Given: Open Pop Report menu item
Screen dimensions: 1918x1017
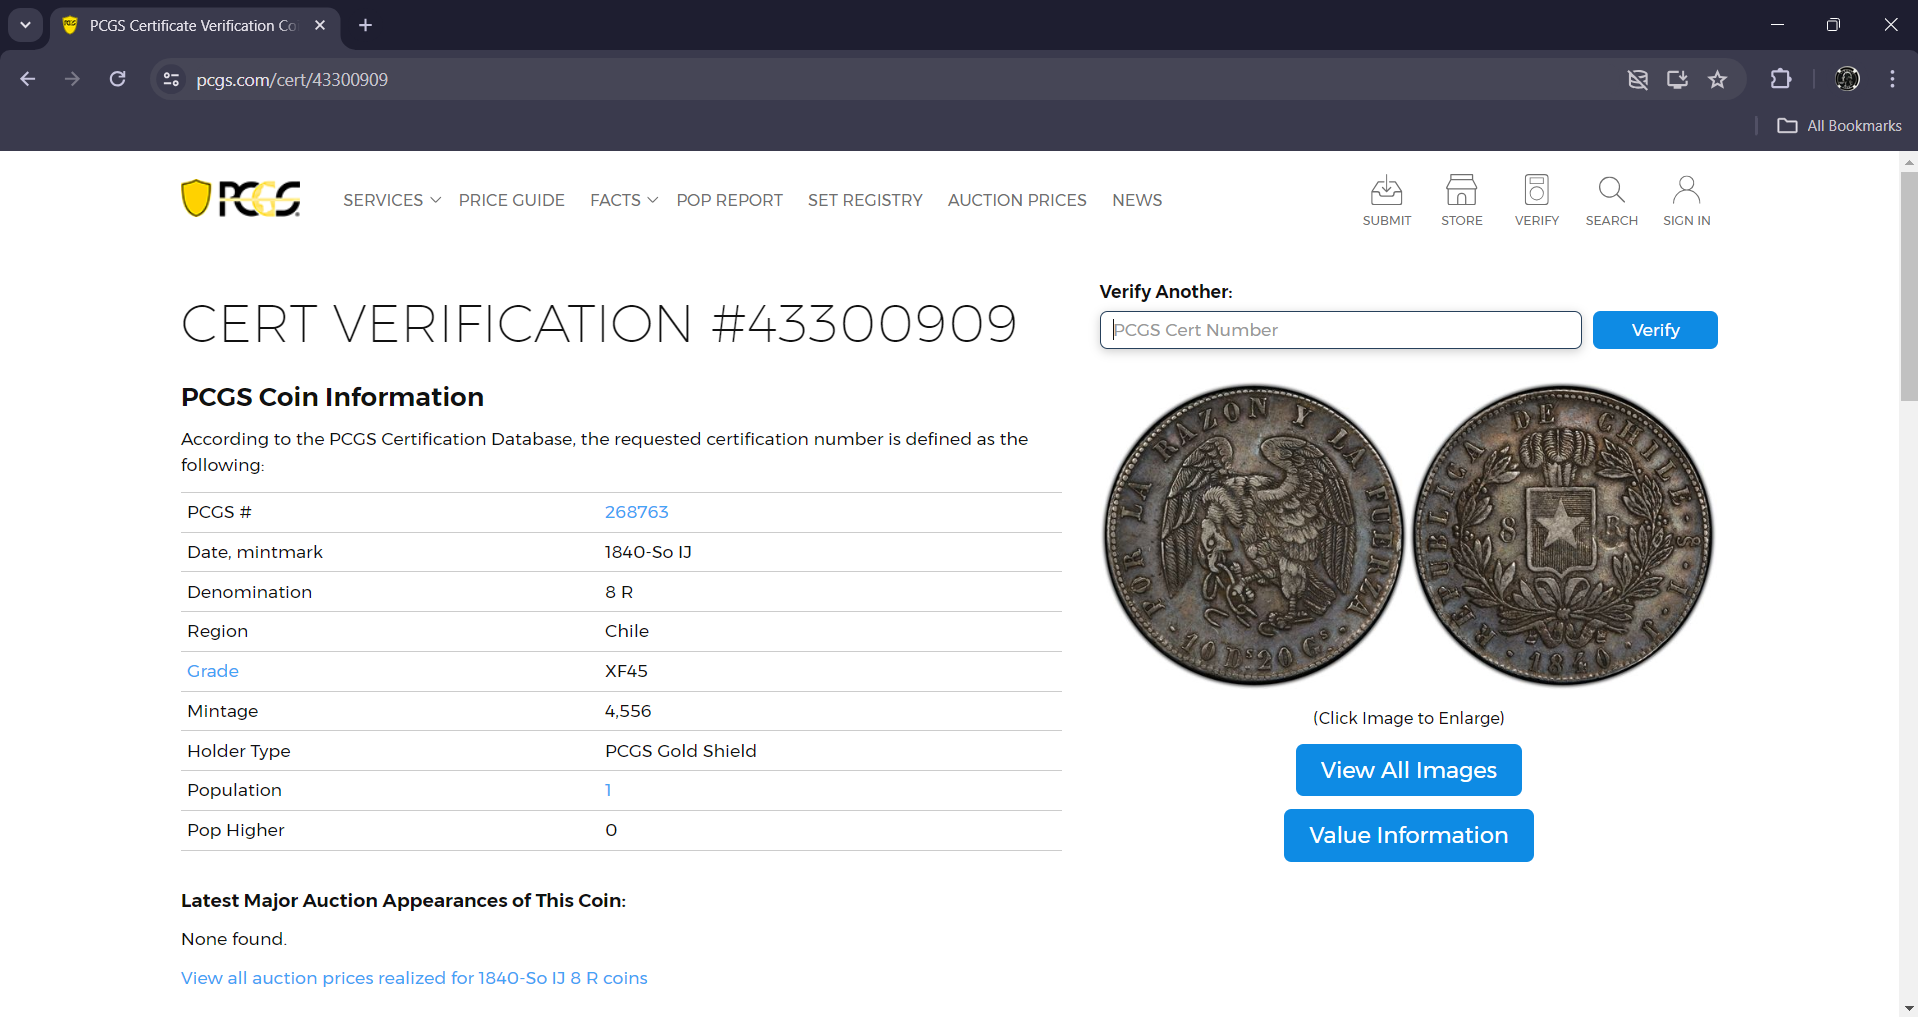Looking at the screenshot, I should click(729, 200).
